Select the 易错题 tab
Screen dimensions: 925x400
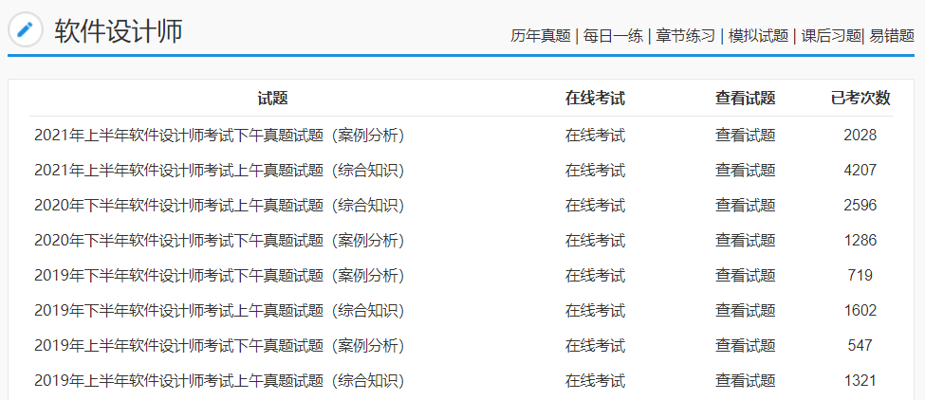tap(890, 36)
